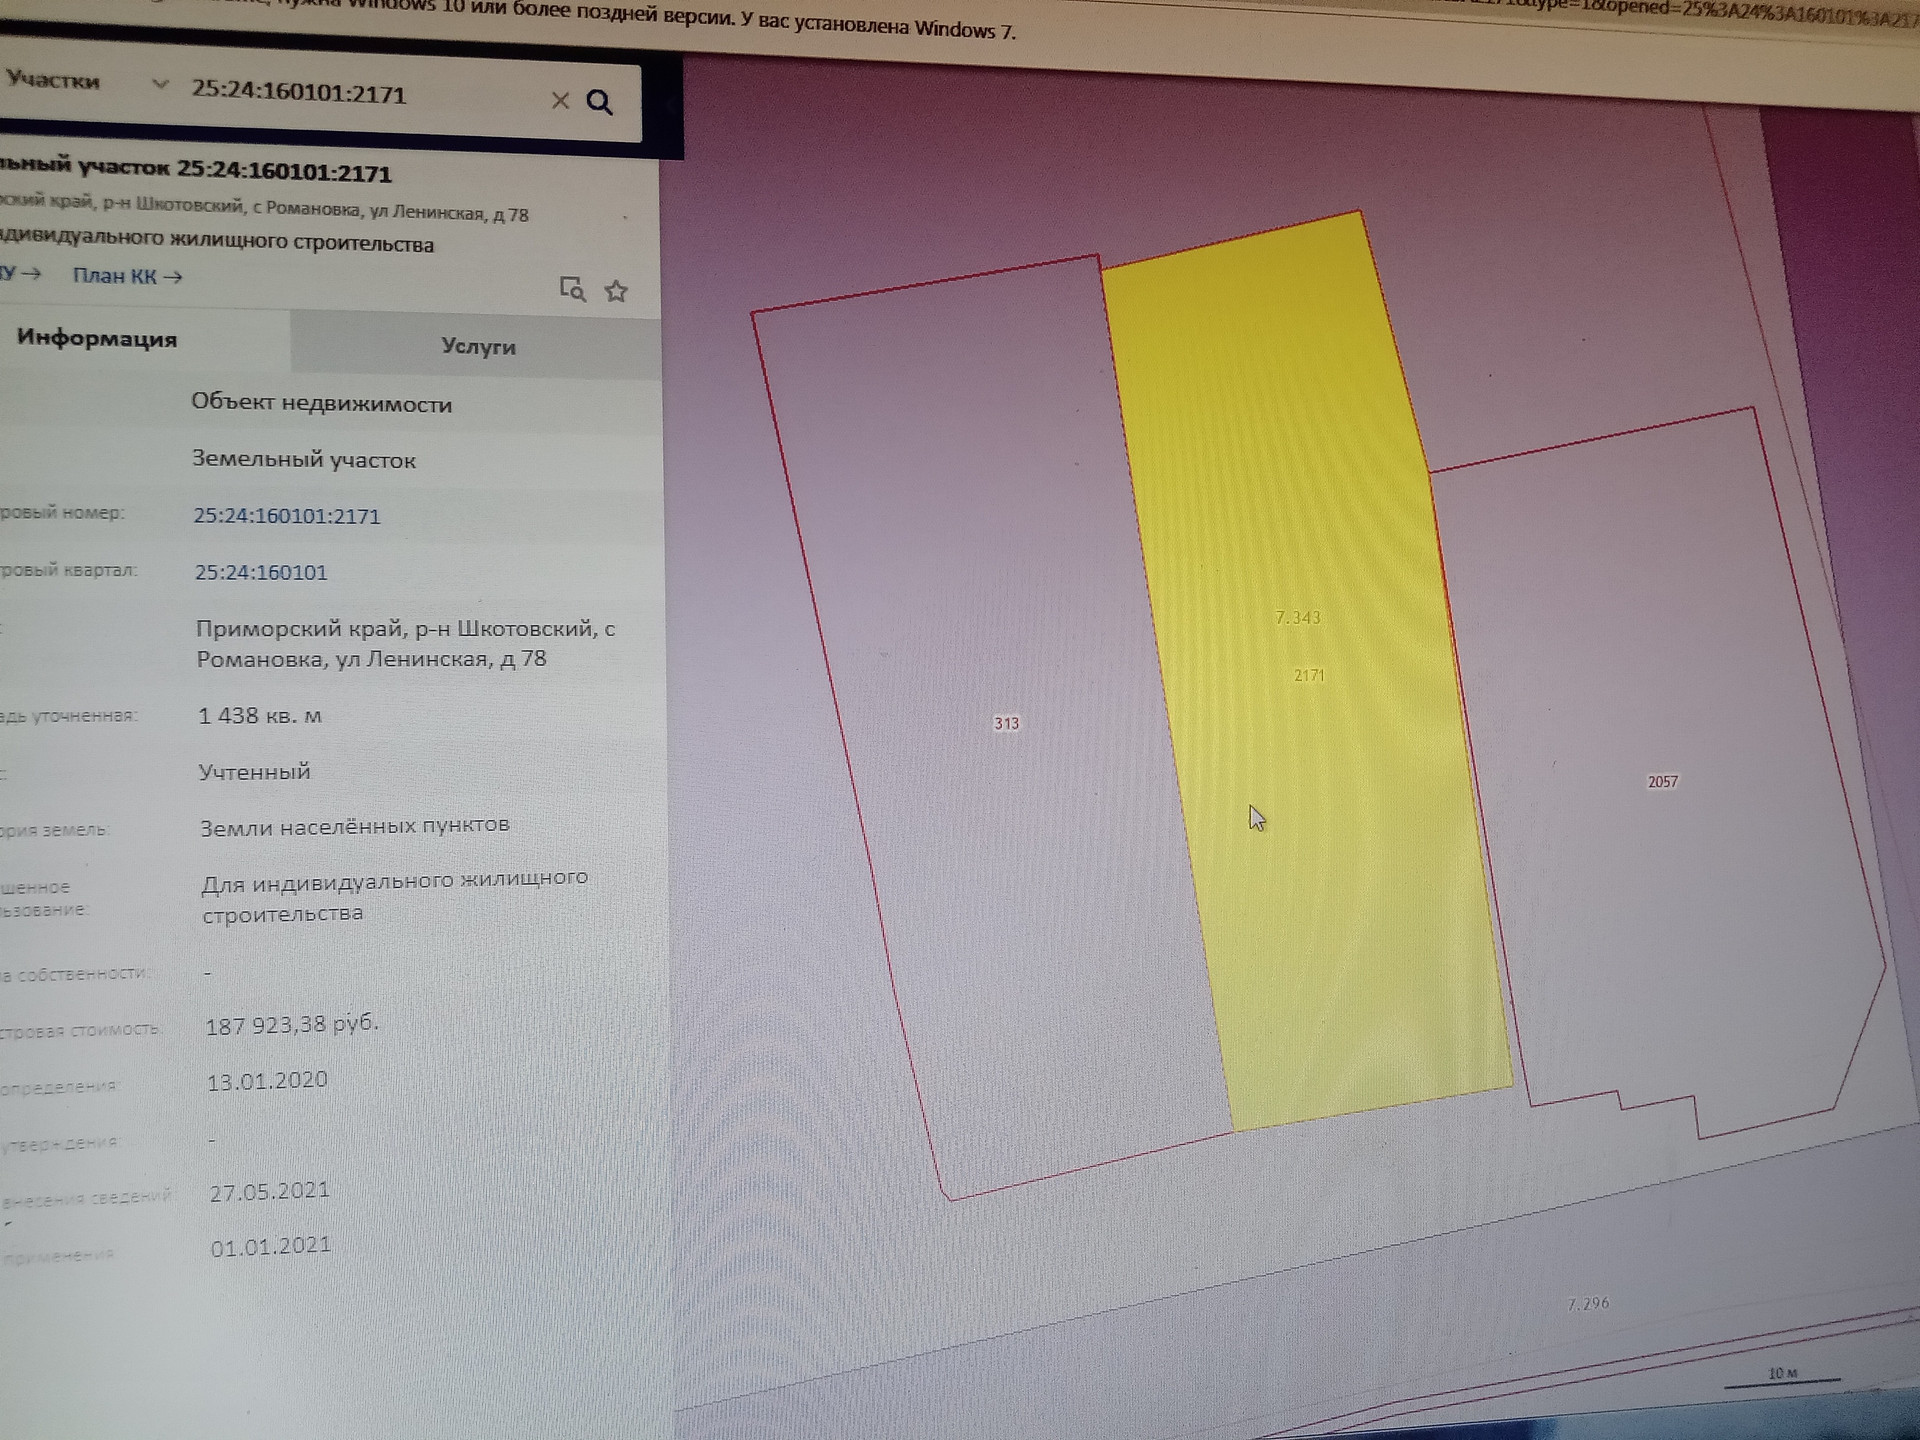This screenshot has width=1920, height=1440.
Task: Click the magnifying glass search icon
Action: [599, 102]
